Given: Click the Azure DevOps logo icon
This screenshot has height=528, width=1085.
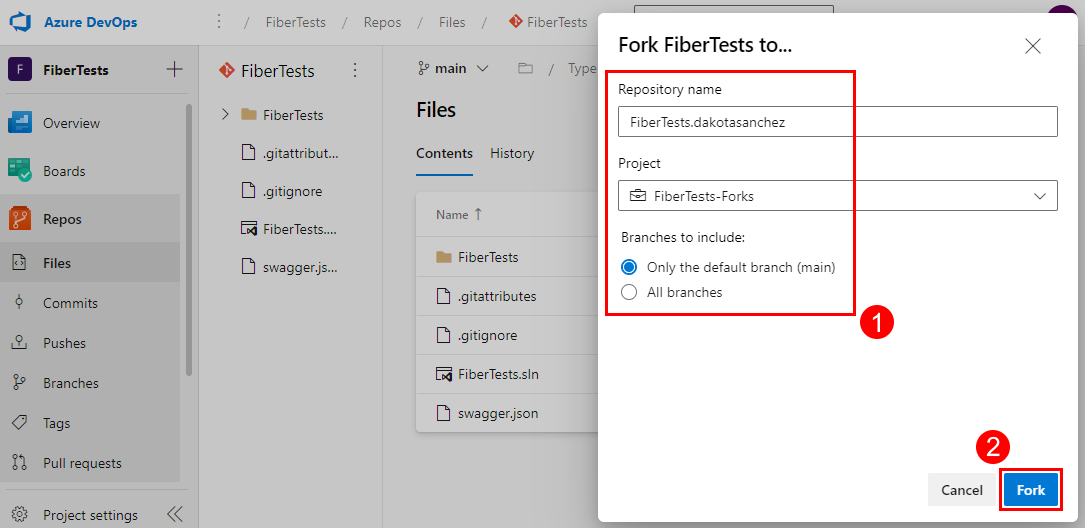Looking at the screenshot, I should (21, 22).
